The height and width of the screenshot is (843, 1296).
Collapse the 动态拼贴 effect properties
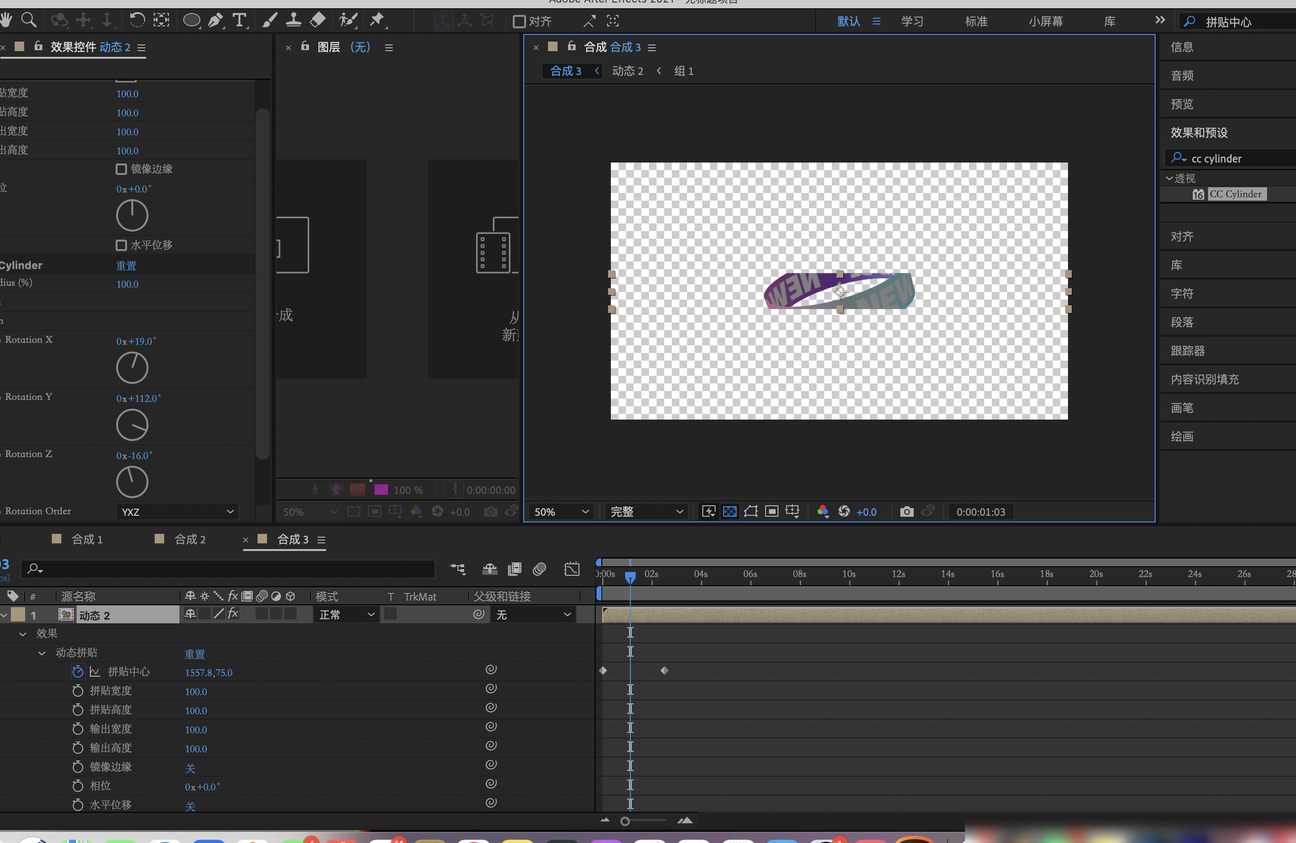(x=42, y=653)
